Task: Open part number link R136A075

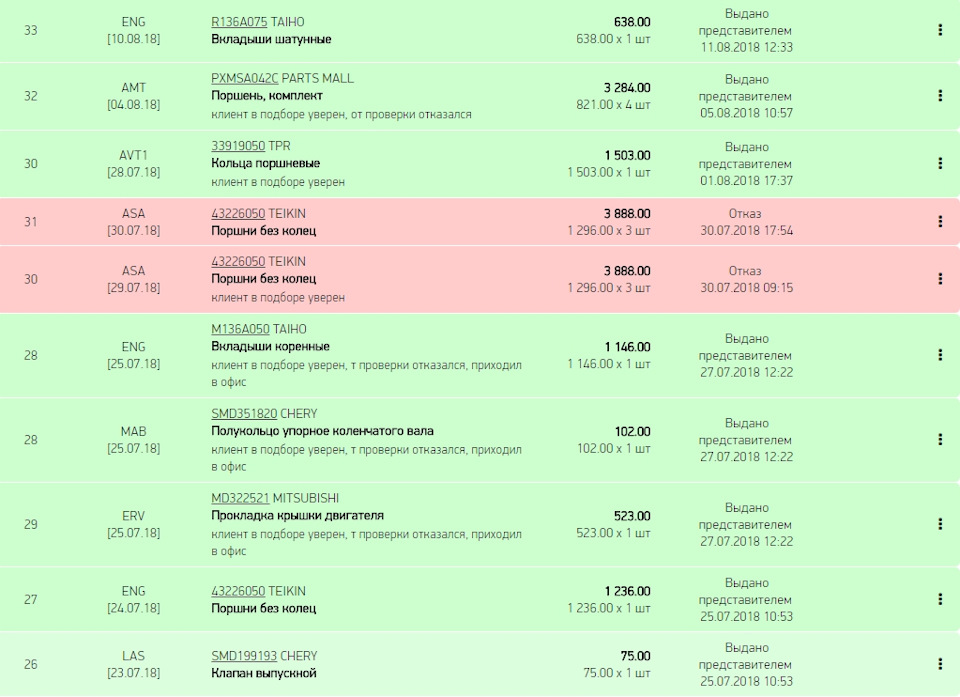Action: (x=240, y=22)
